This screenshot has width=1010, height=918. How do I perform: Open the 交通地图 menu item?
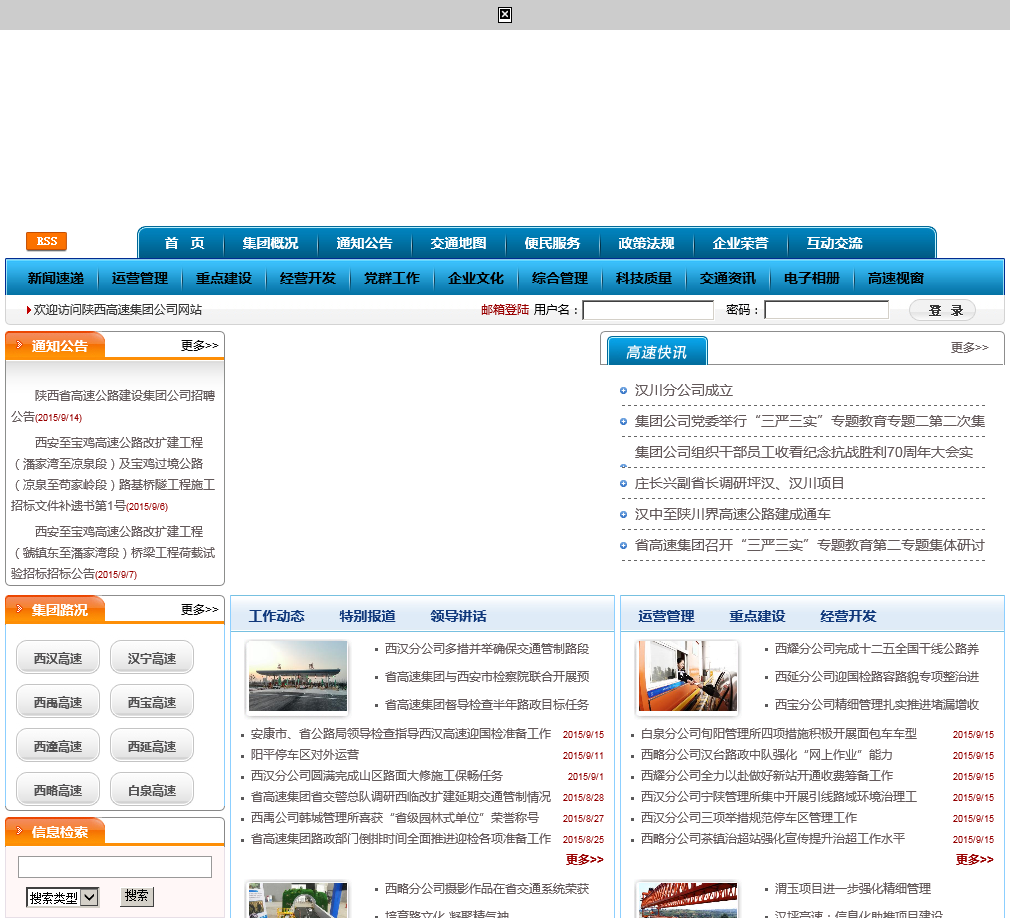tap(458, 243)
